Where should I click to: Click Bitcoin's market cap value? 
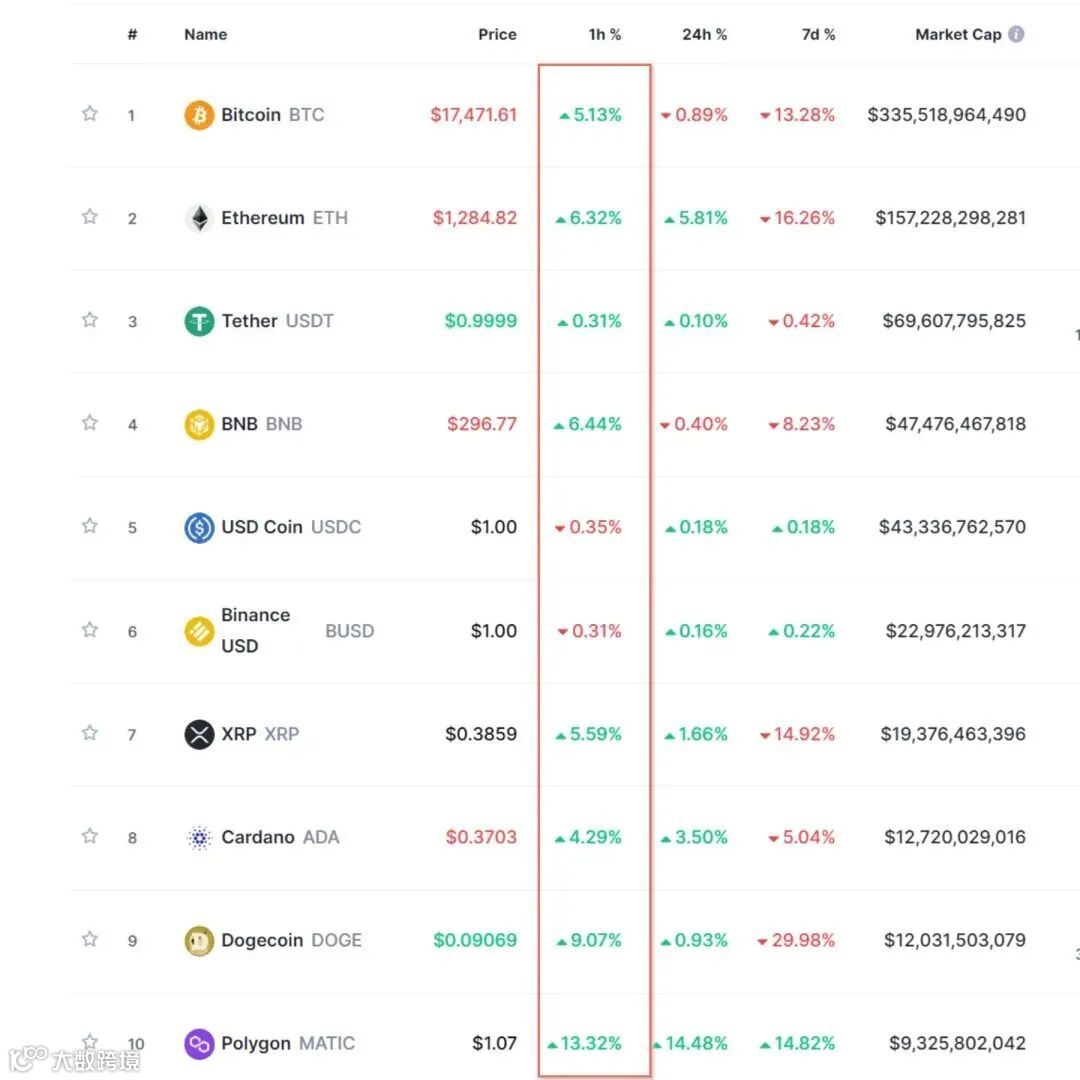pyautogui.click(x=946, y=115)
